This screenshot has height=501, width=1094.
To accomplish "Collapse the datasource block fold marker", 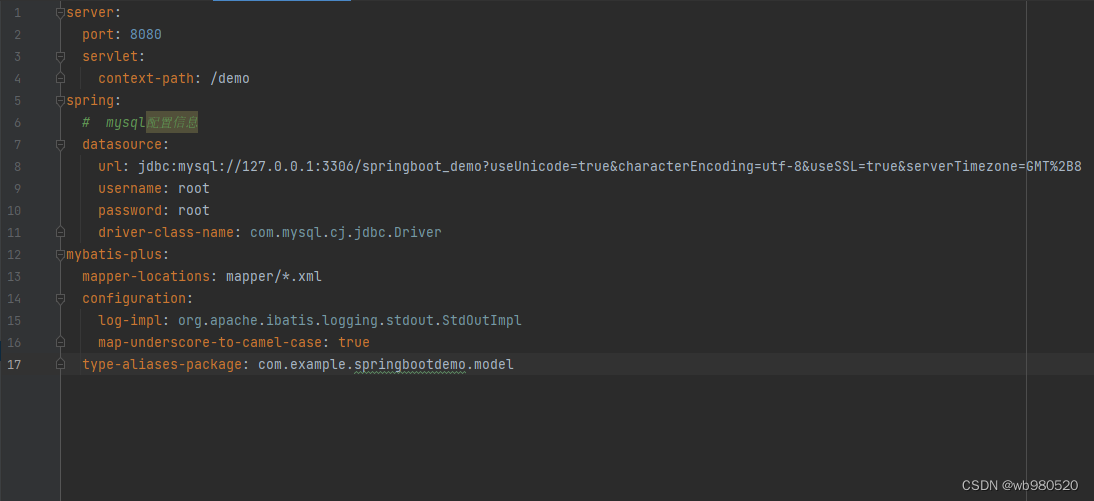I will click(61, 144).
